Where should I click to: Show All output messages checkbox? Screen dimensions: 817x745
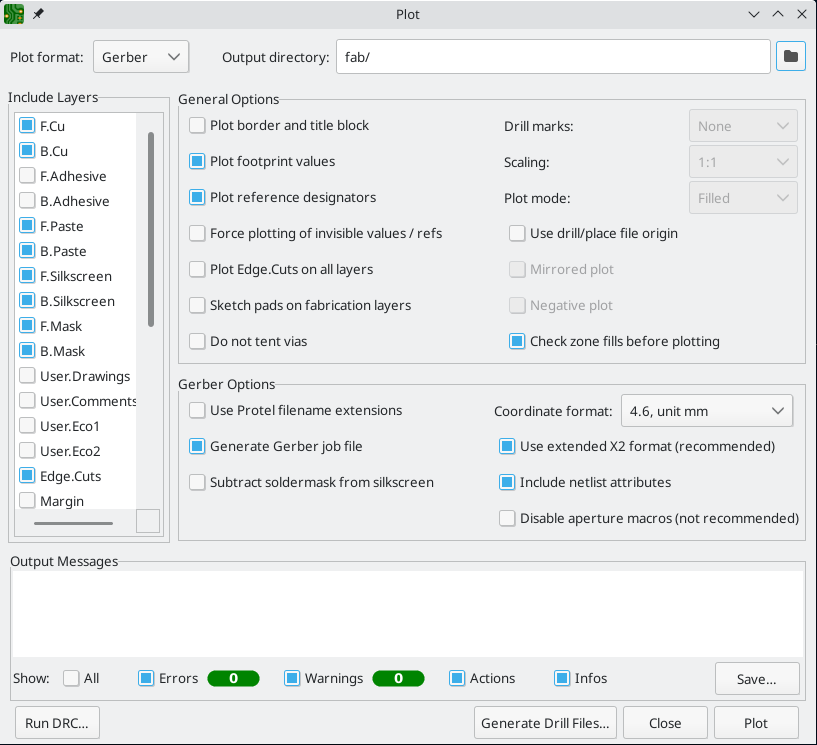point(72,678)
